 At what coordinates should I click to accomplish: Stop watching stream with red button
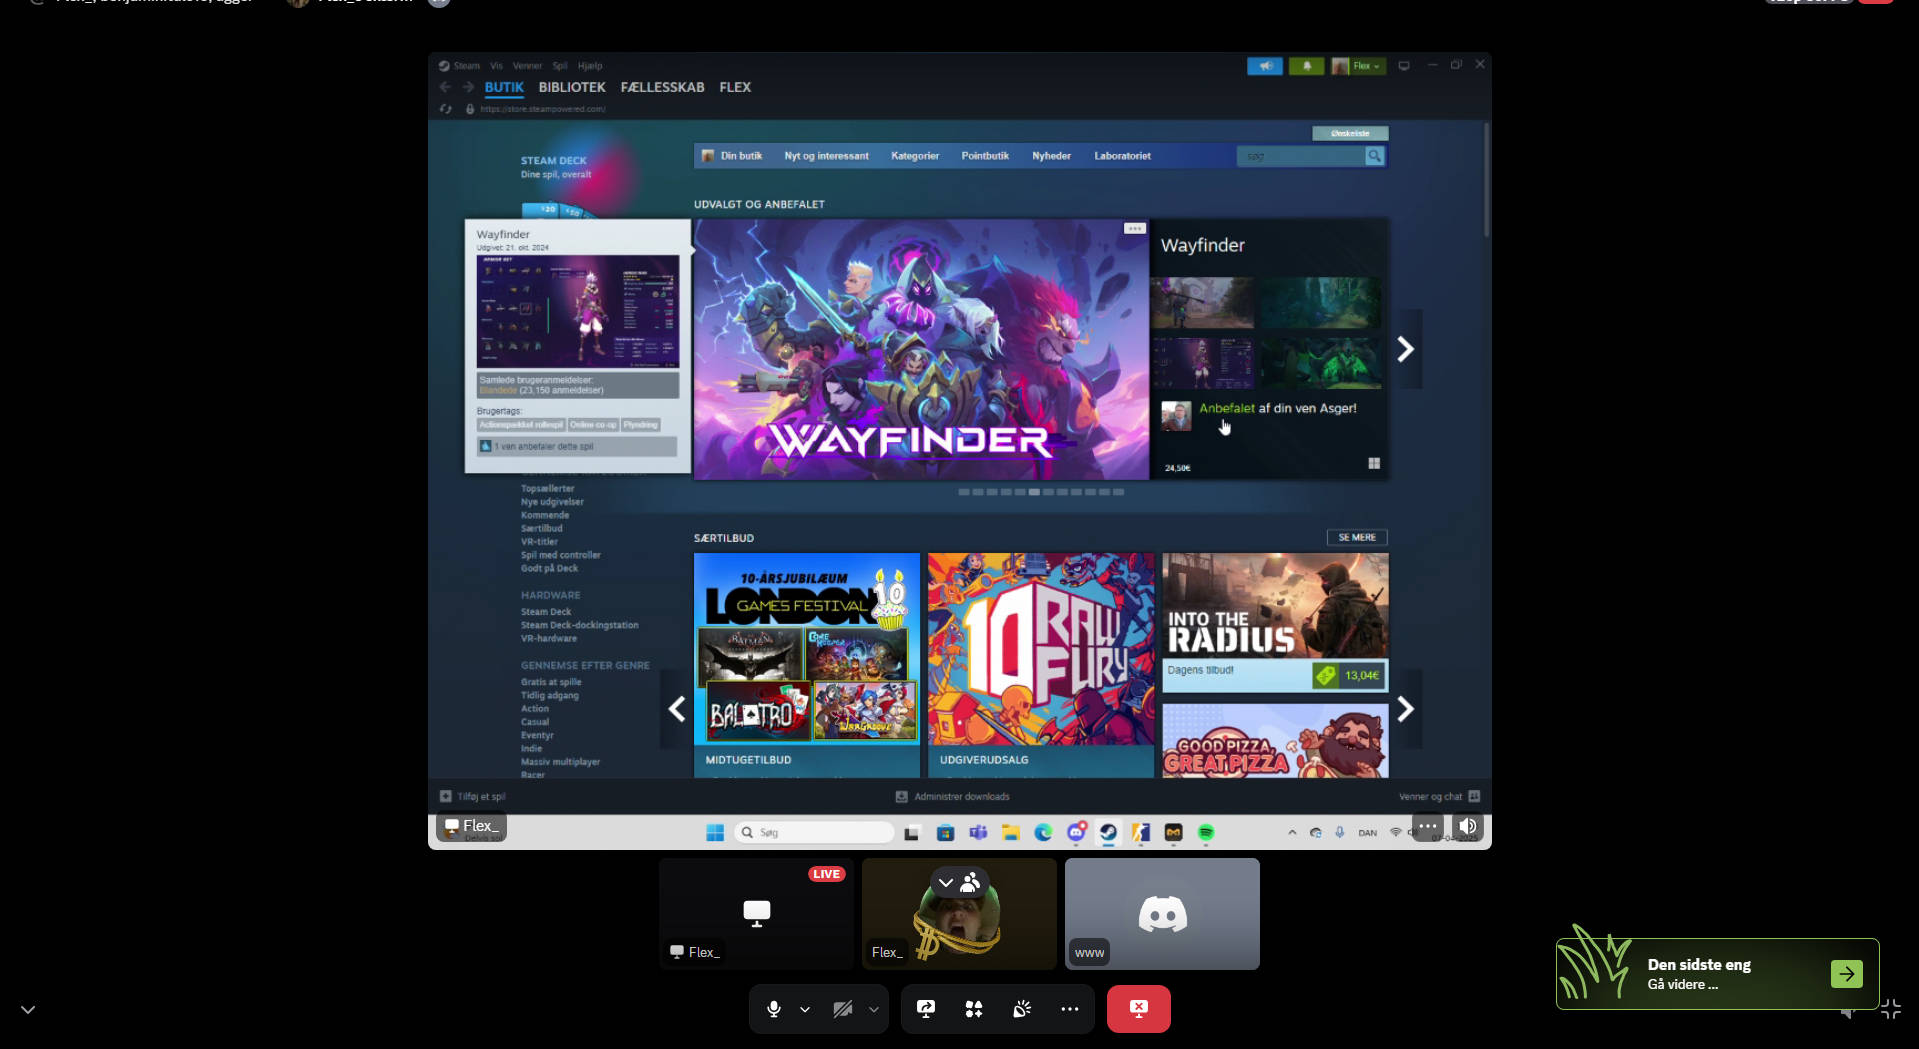tap(1139, 1009)
